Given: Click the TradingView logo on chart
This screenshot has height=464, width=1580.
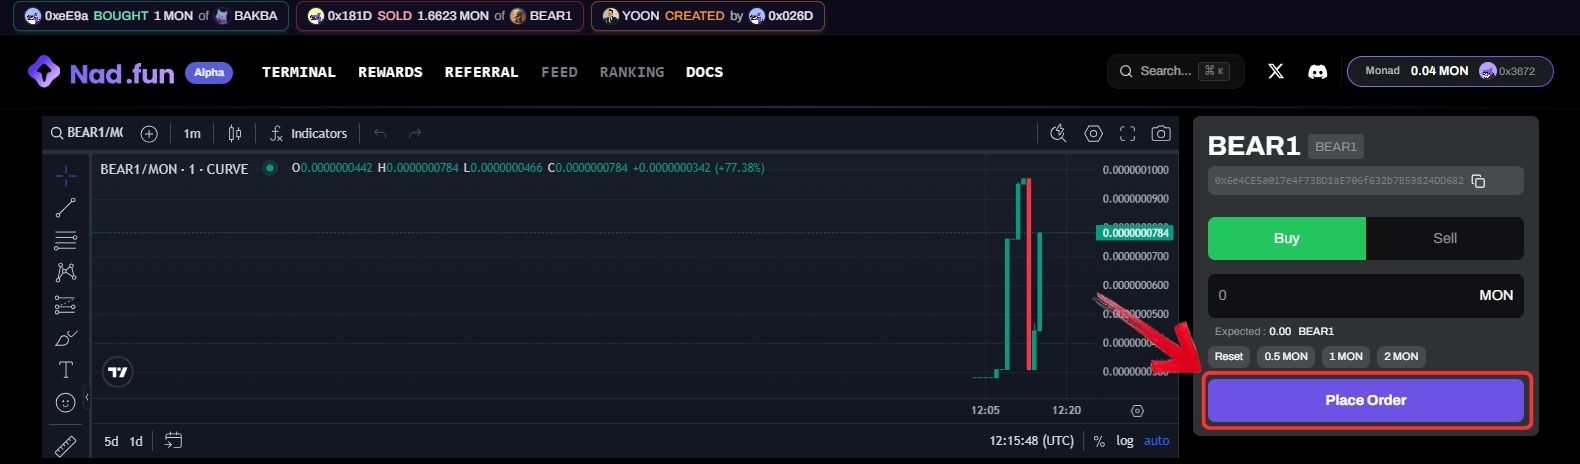Looking at the screenshot, I should pyautogui.click(x=118, y=372).
